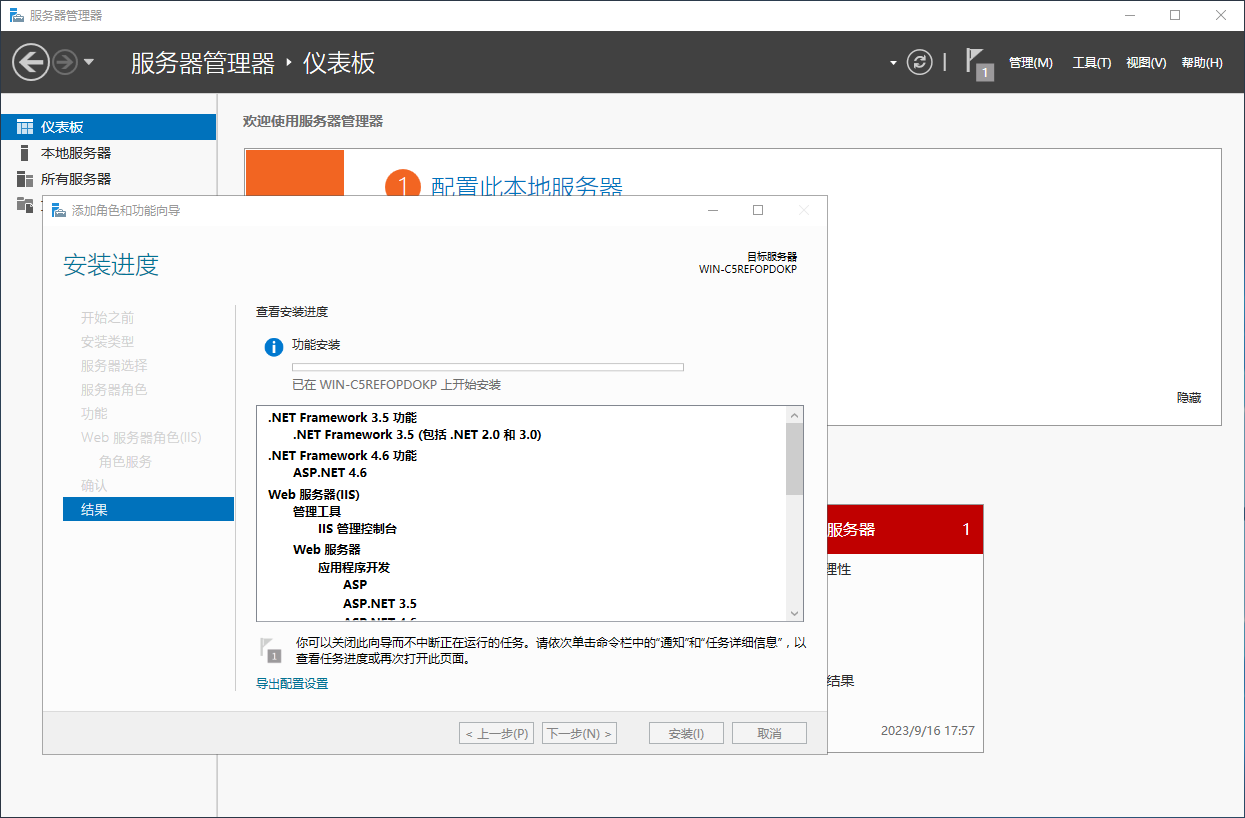Image resolution: width=1245 pixels, height=818 pixels.
Task: Click the 下一步(N) button
Action: [x=579, y=733]
